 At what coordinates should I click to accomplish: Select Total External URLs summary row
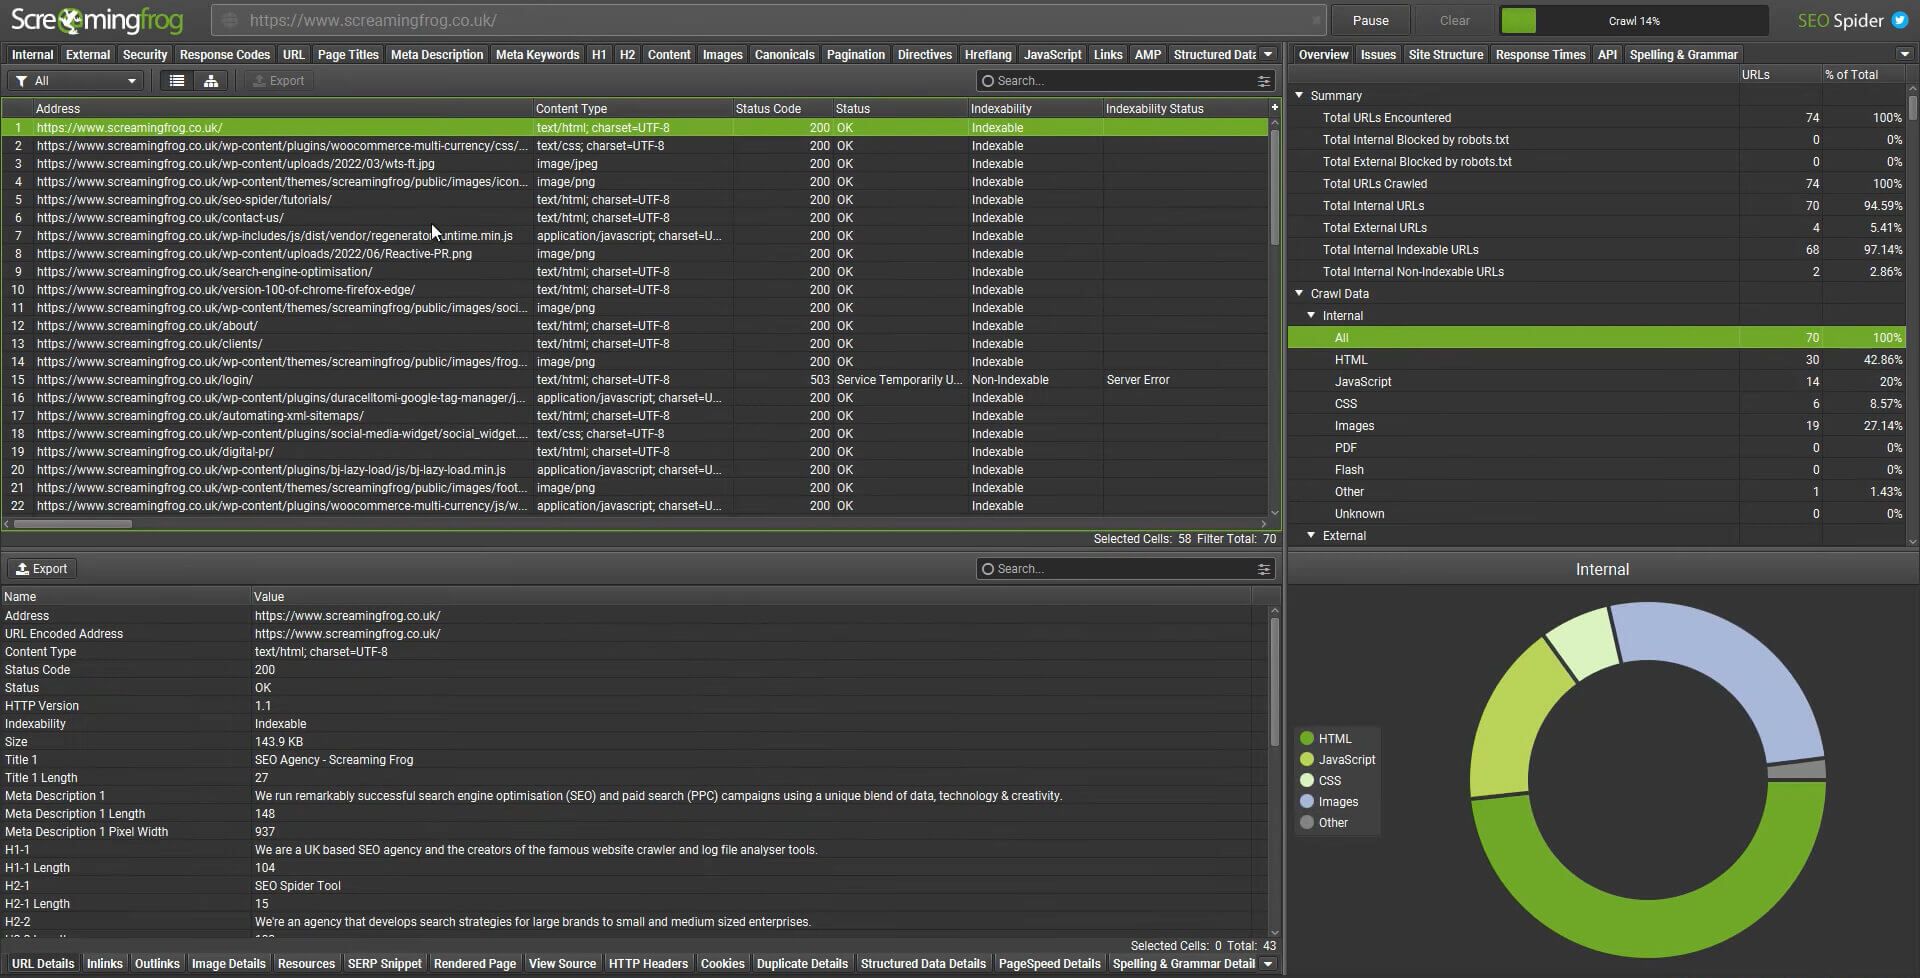coord(1597,228)
